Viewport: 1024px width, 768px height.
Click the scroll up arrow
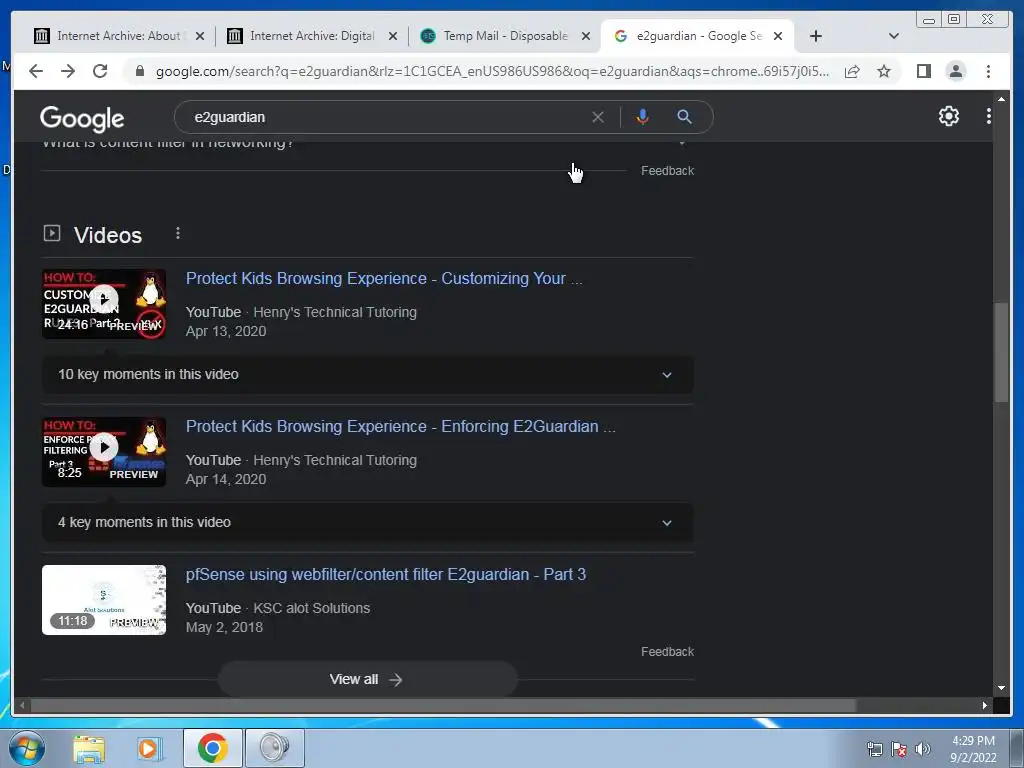(1001, 99)
